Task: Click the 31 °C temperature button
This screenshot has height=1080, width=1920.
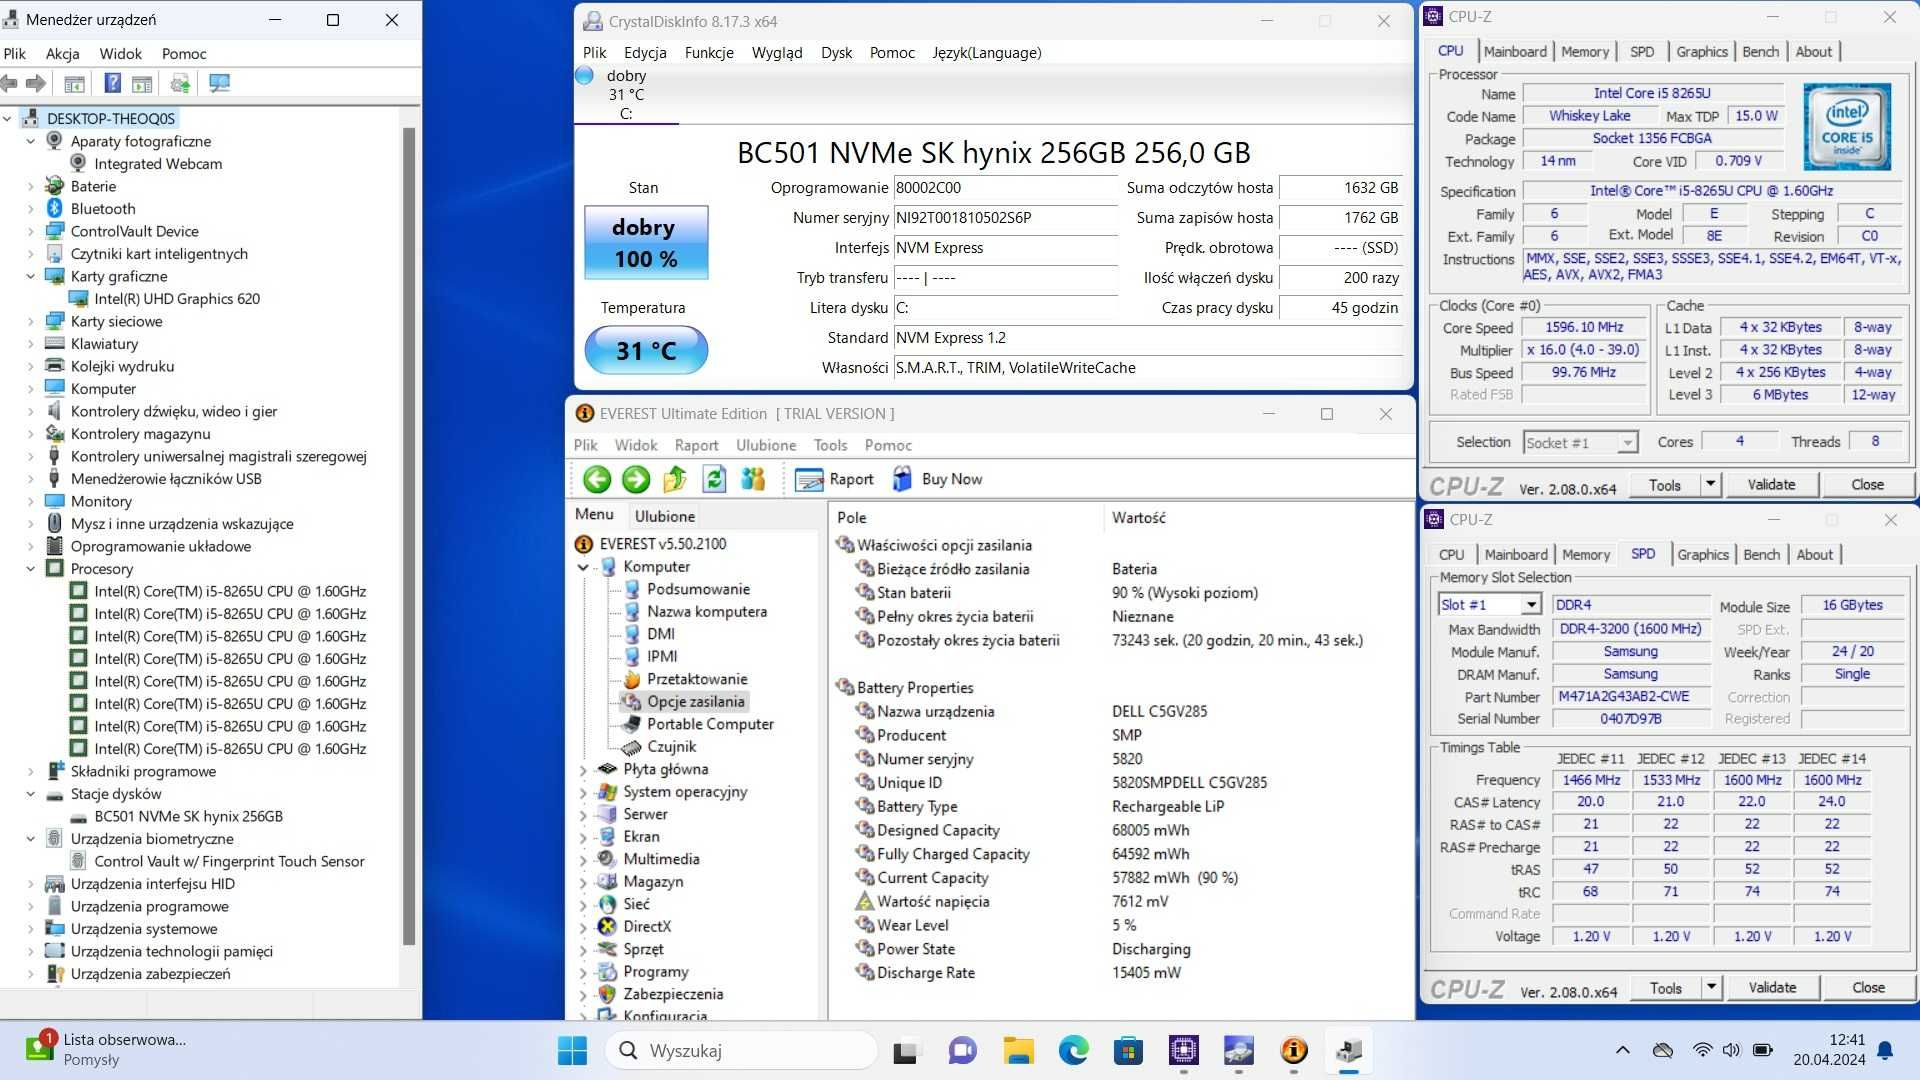Action: click(646, 351)
